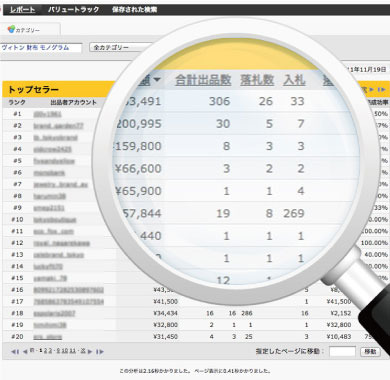Open the long numeric seller link in row #16
The height and width of the screenshot is (380, 390).
(x=69, y=290)
